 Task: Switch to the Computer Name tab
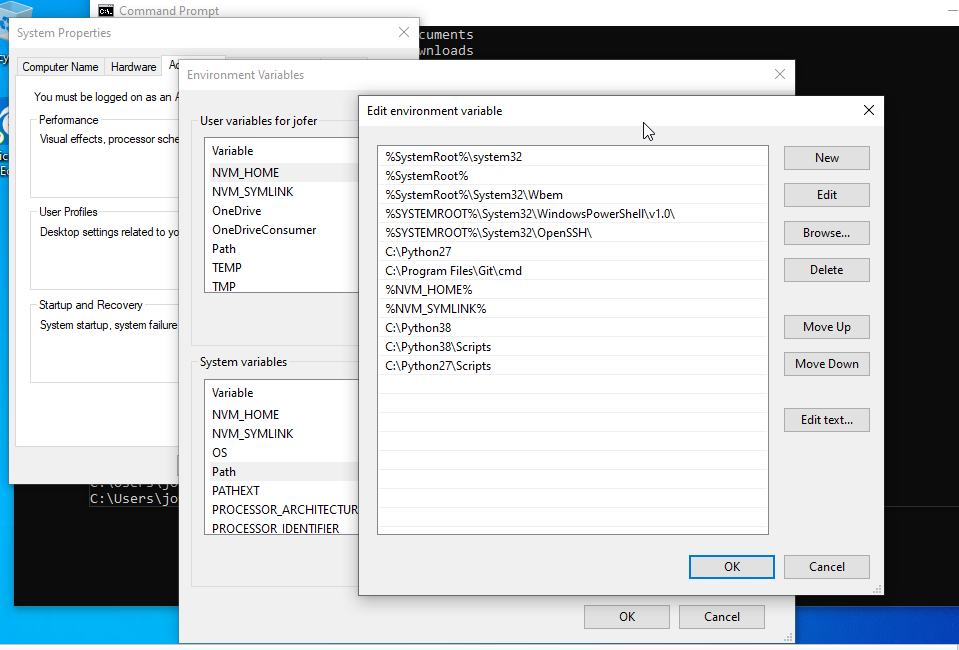click(59, 66)
